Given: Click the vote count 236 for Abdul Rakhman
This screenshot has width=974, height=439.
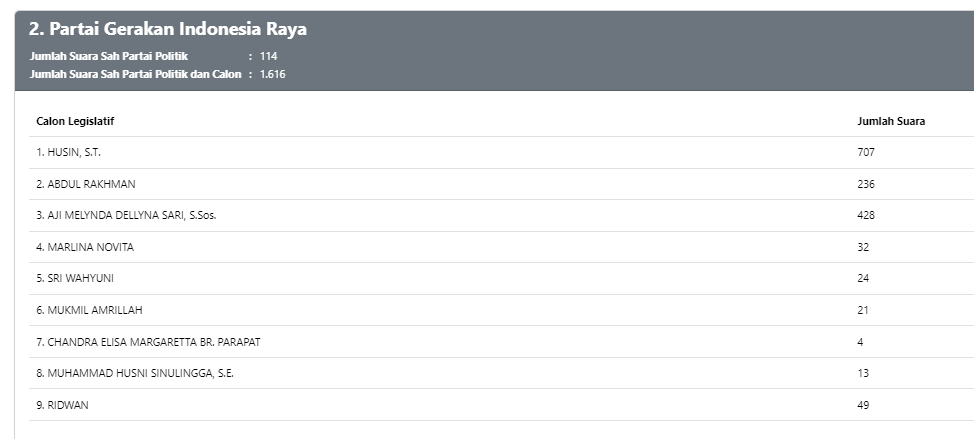Looking at the screenshot, I should click(x=866, y=184).
